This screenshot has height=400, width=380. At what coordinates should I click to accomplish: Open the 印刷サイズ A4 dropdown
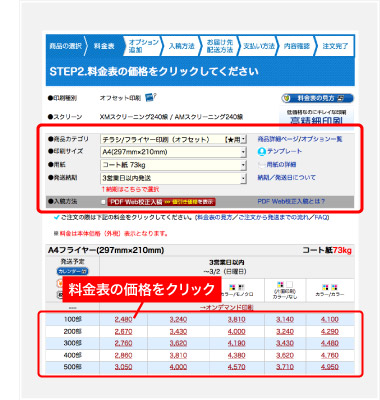(173, 152)
